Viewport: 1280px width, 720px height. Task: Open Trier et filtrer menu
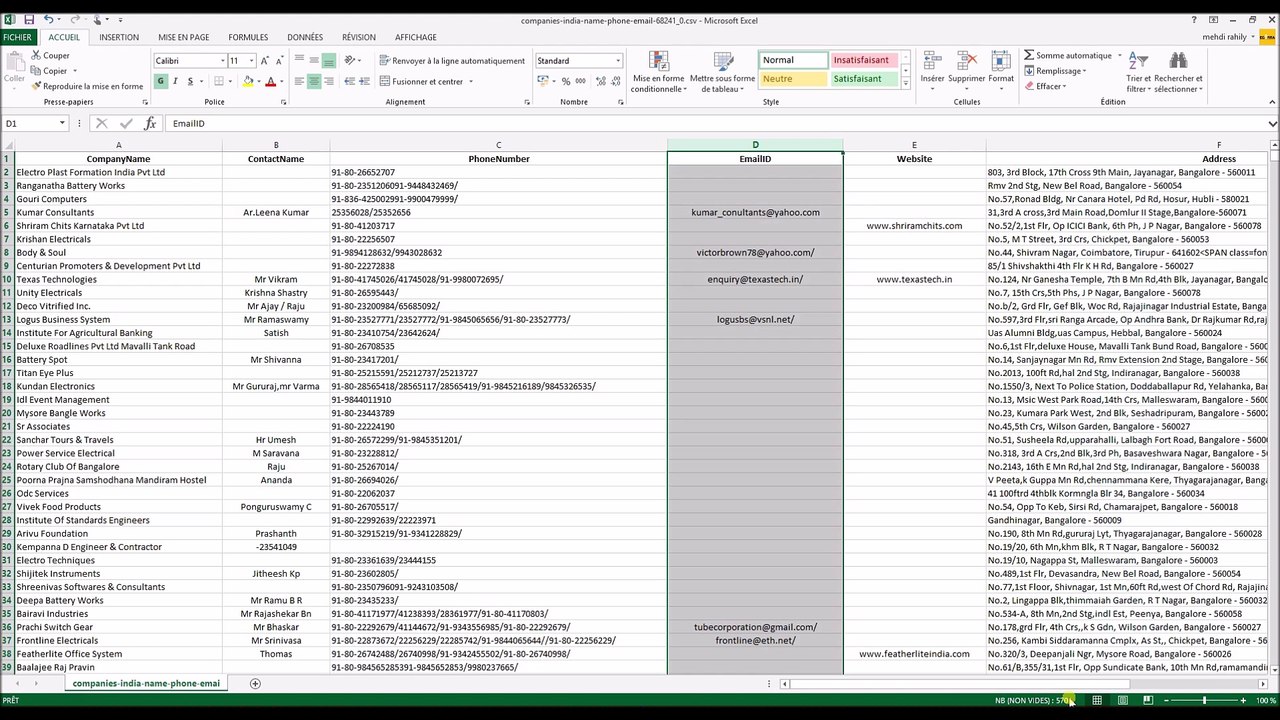[1138, 70]
